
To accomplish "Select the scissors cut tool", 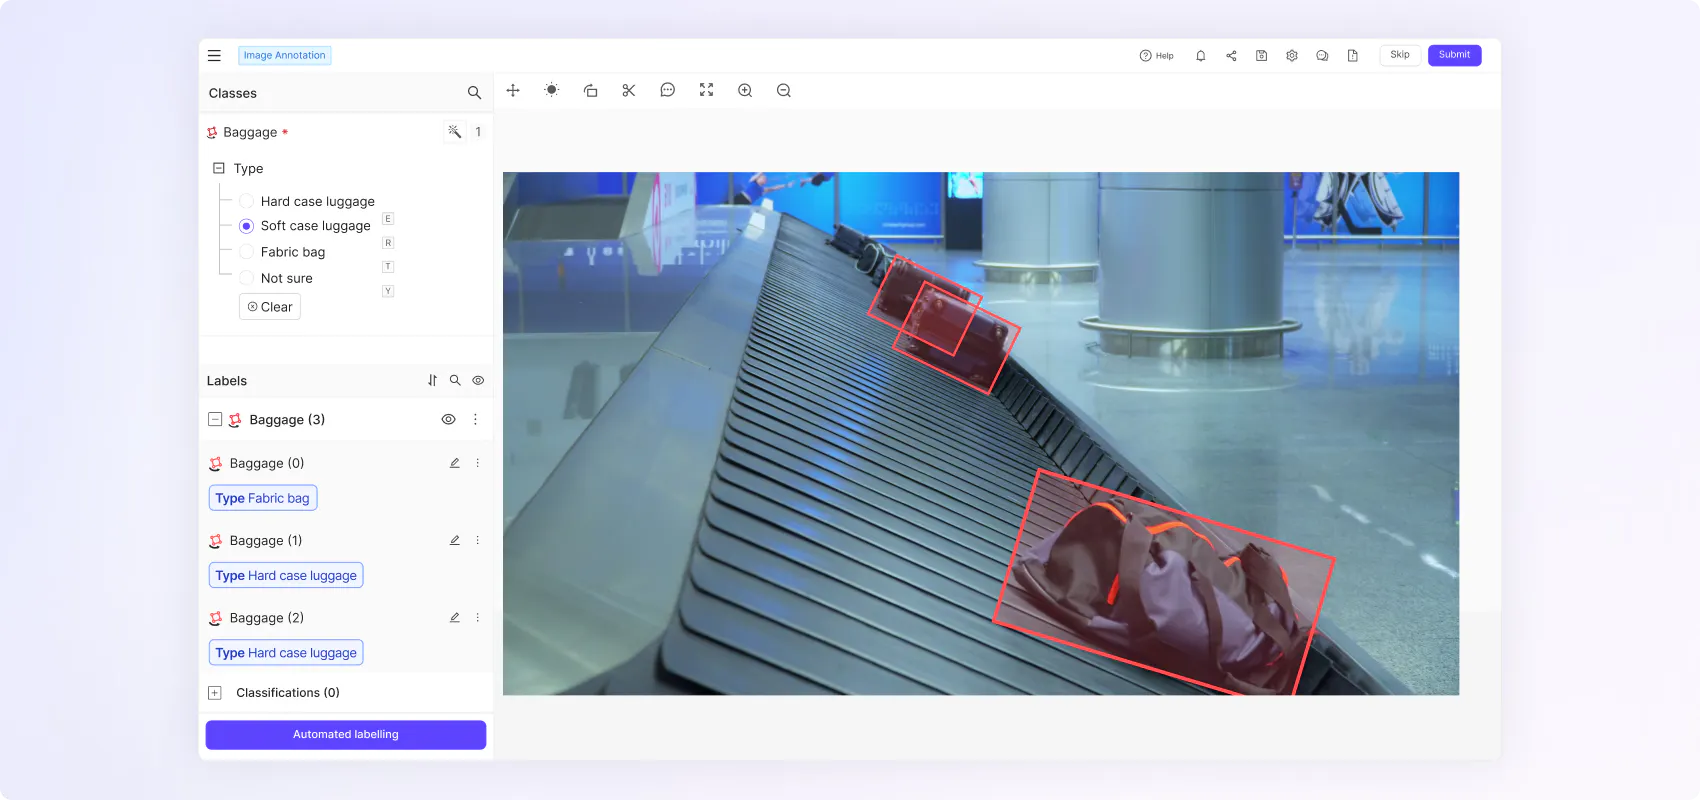I will [629, 90].
